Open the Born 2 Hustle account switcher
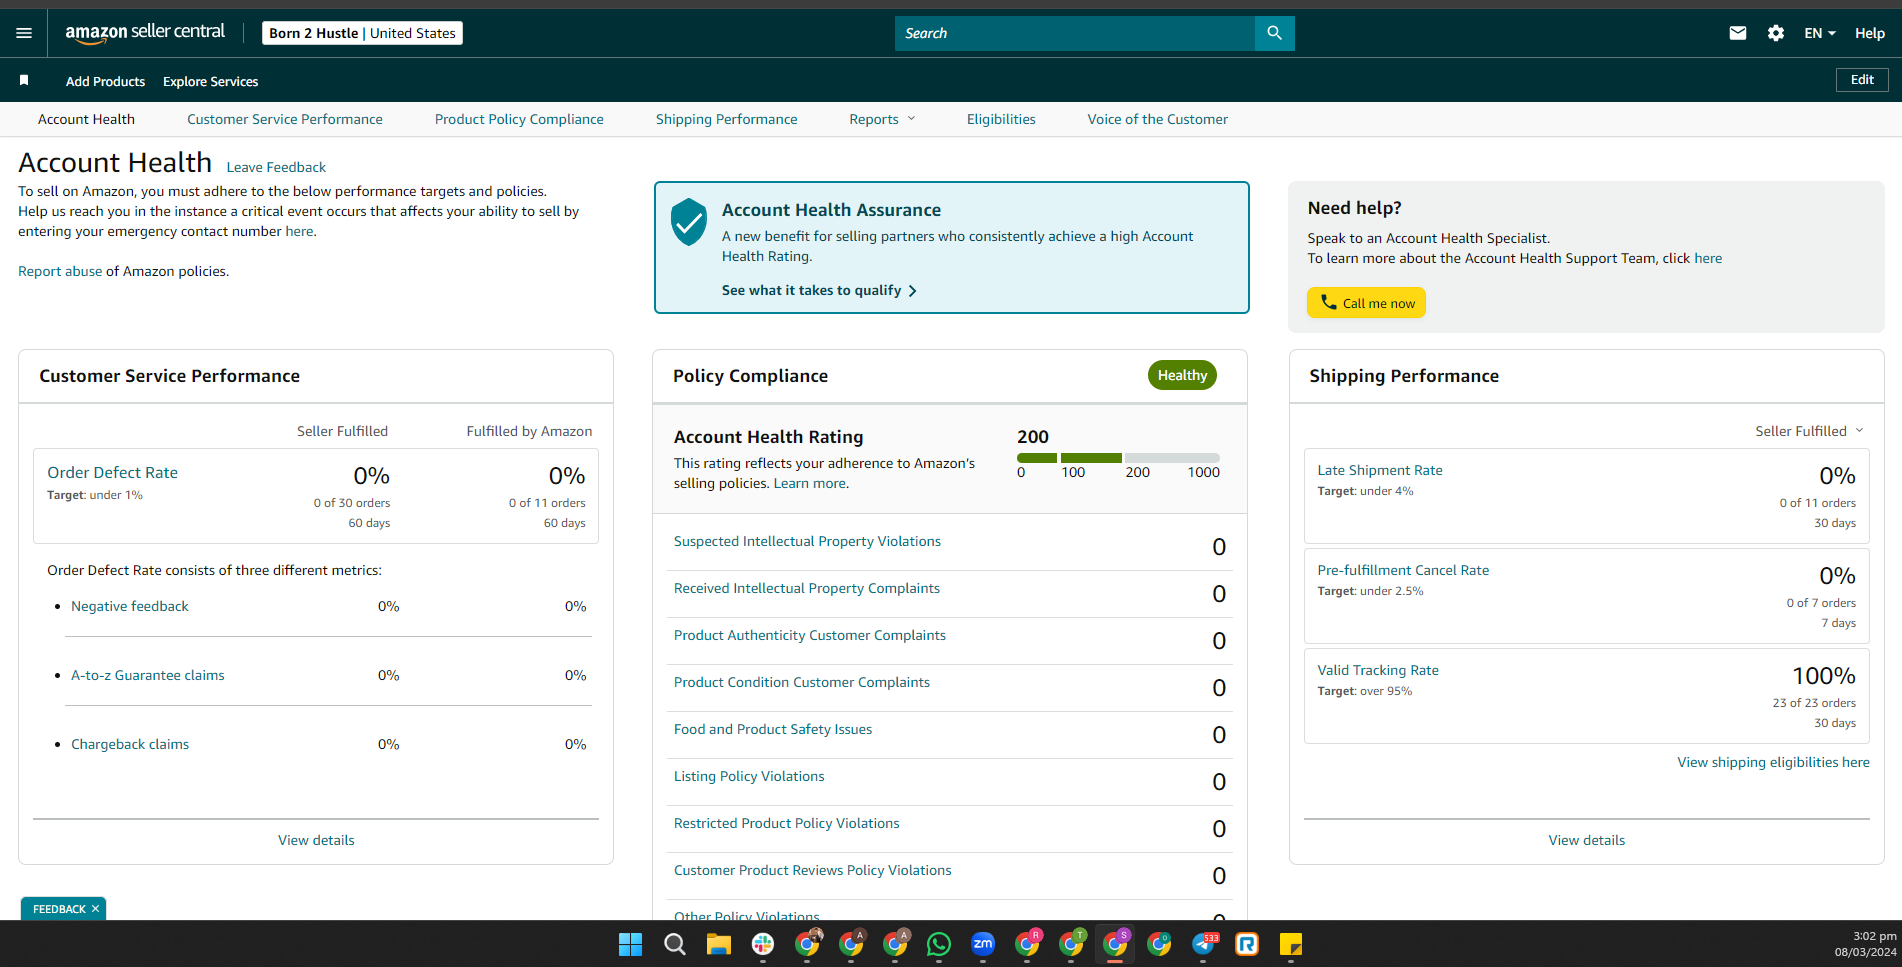The height and width of the screenshot is (967, 1902). (362, 33)
